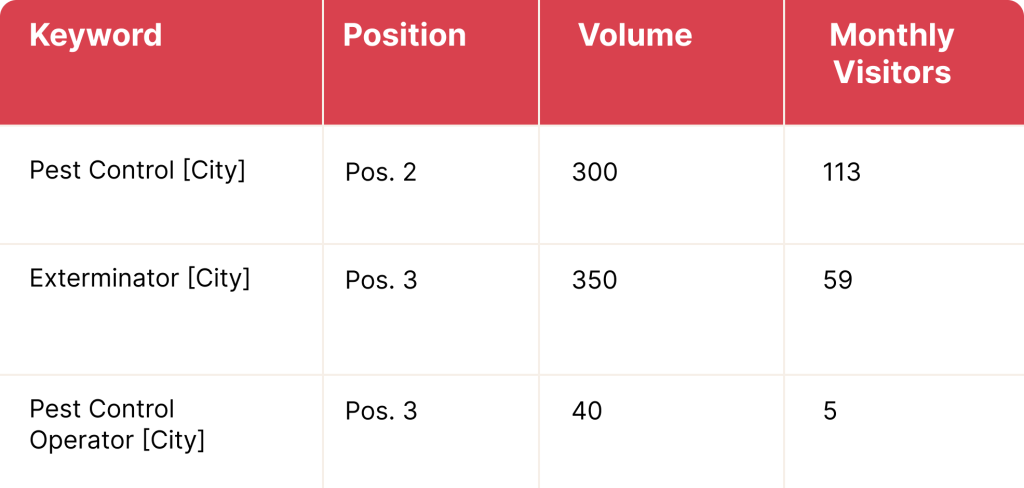Select the Exterminator [City] keyword cell
The width and height of the screenshot is (1024, 488).
point(140,279)
